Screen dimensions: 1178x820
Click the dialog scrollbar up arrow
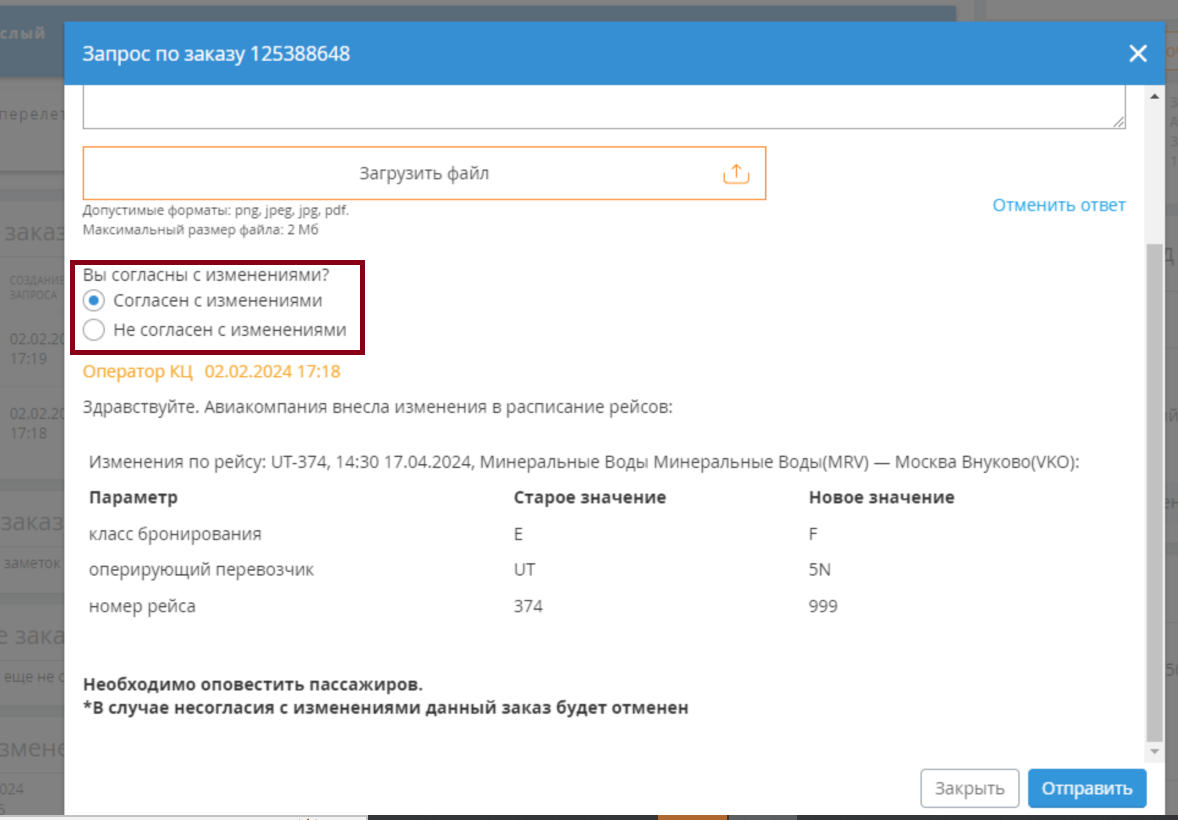(x=1155, y=97)
